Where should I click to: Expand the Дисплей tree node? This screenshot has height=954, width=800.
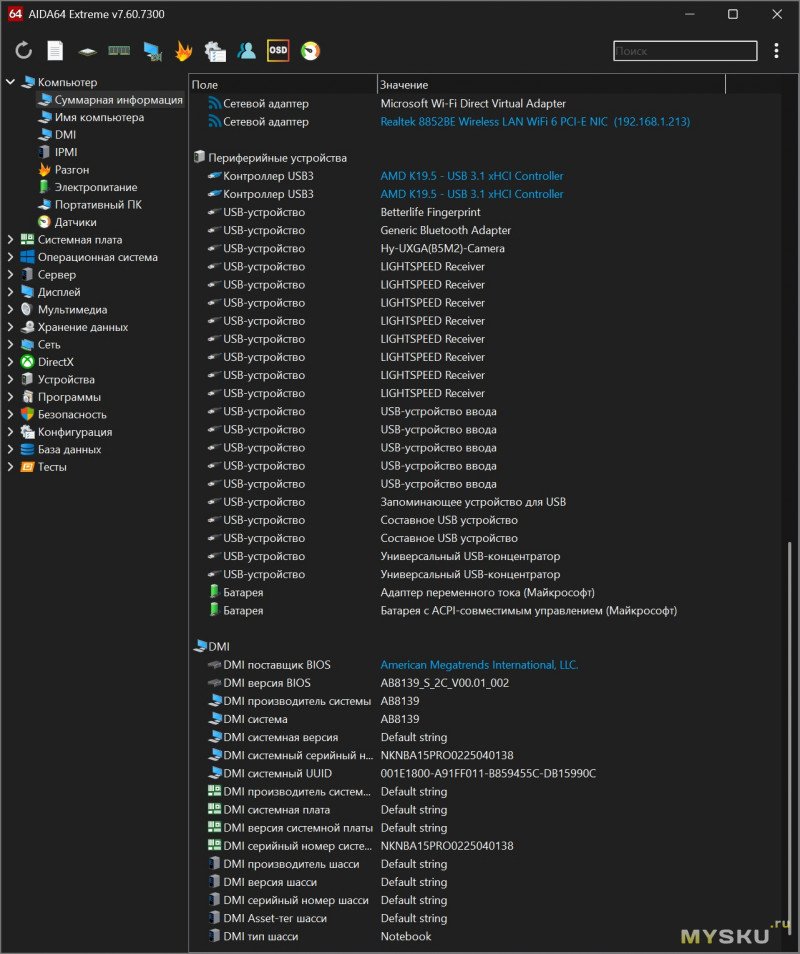point(10,292)
